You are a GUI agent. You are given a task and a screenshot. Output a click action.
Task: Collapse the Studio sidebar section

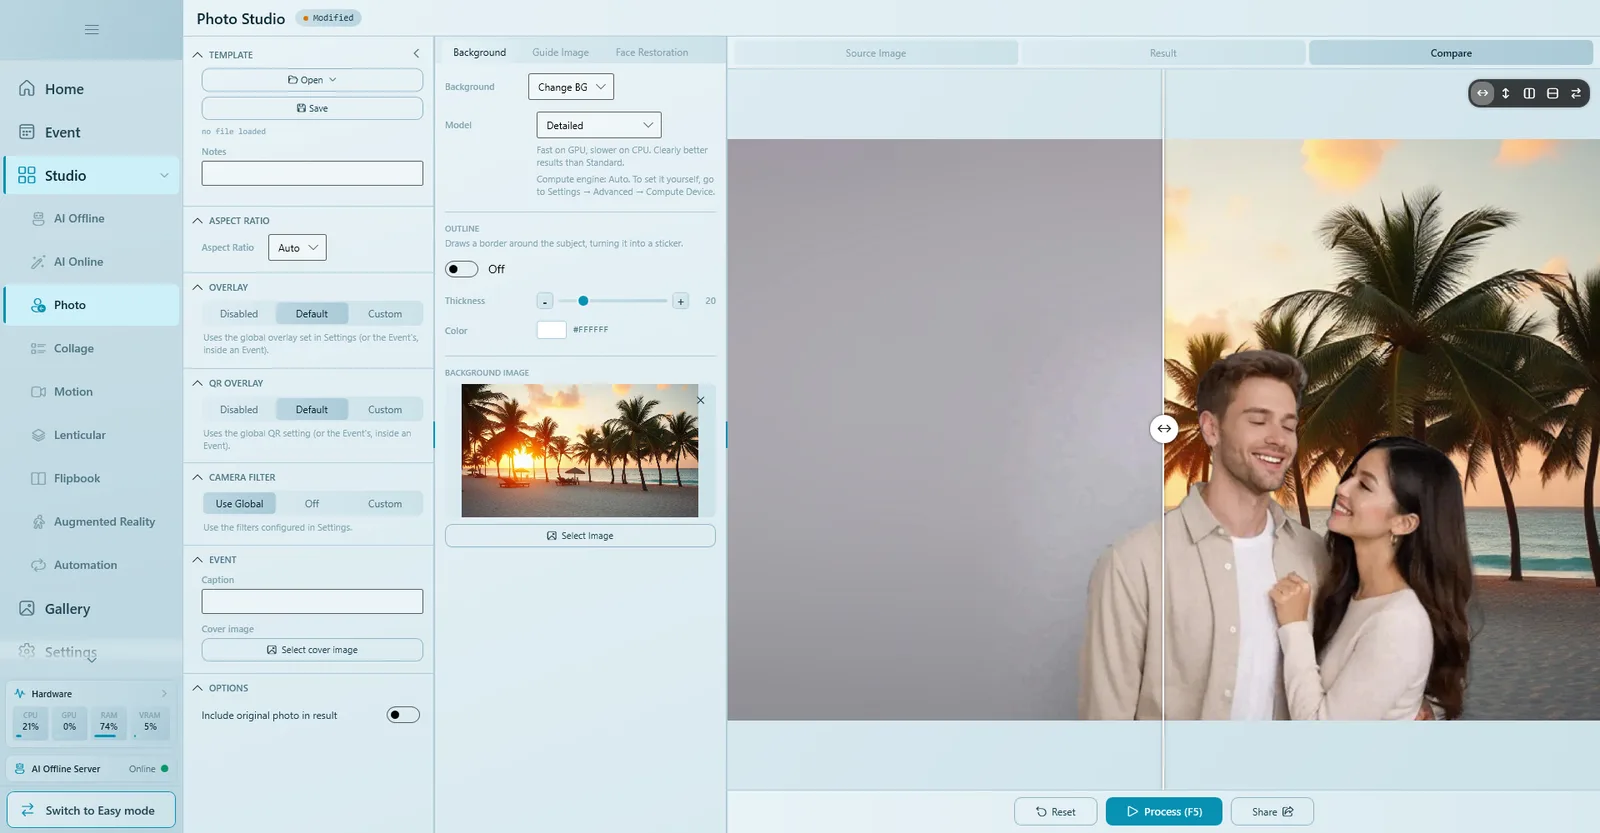pos(164,176)
